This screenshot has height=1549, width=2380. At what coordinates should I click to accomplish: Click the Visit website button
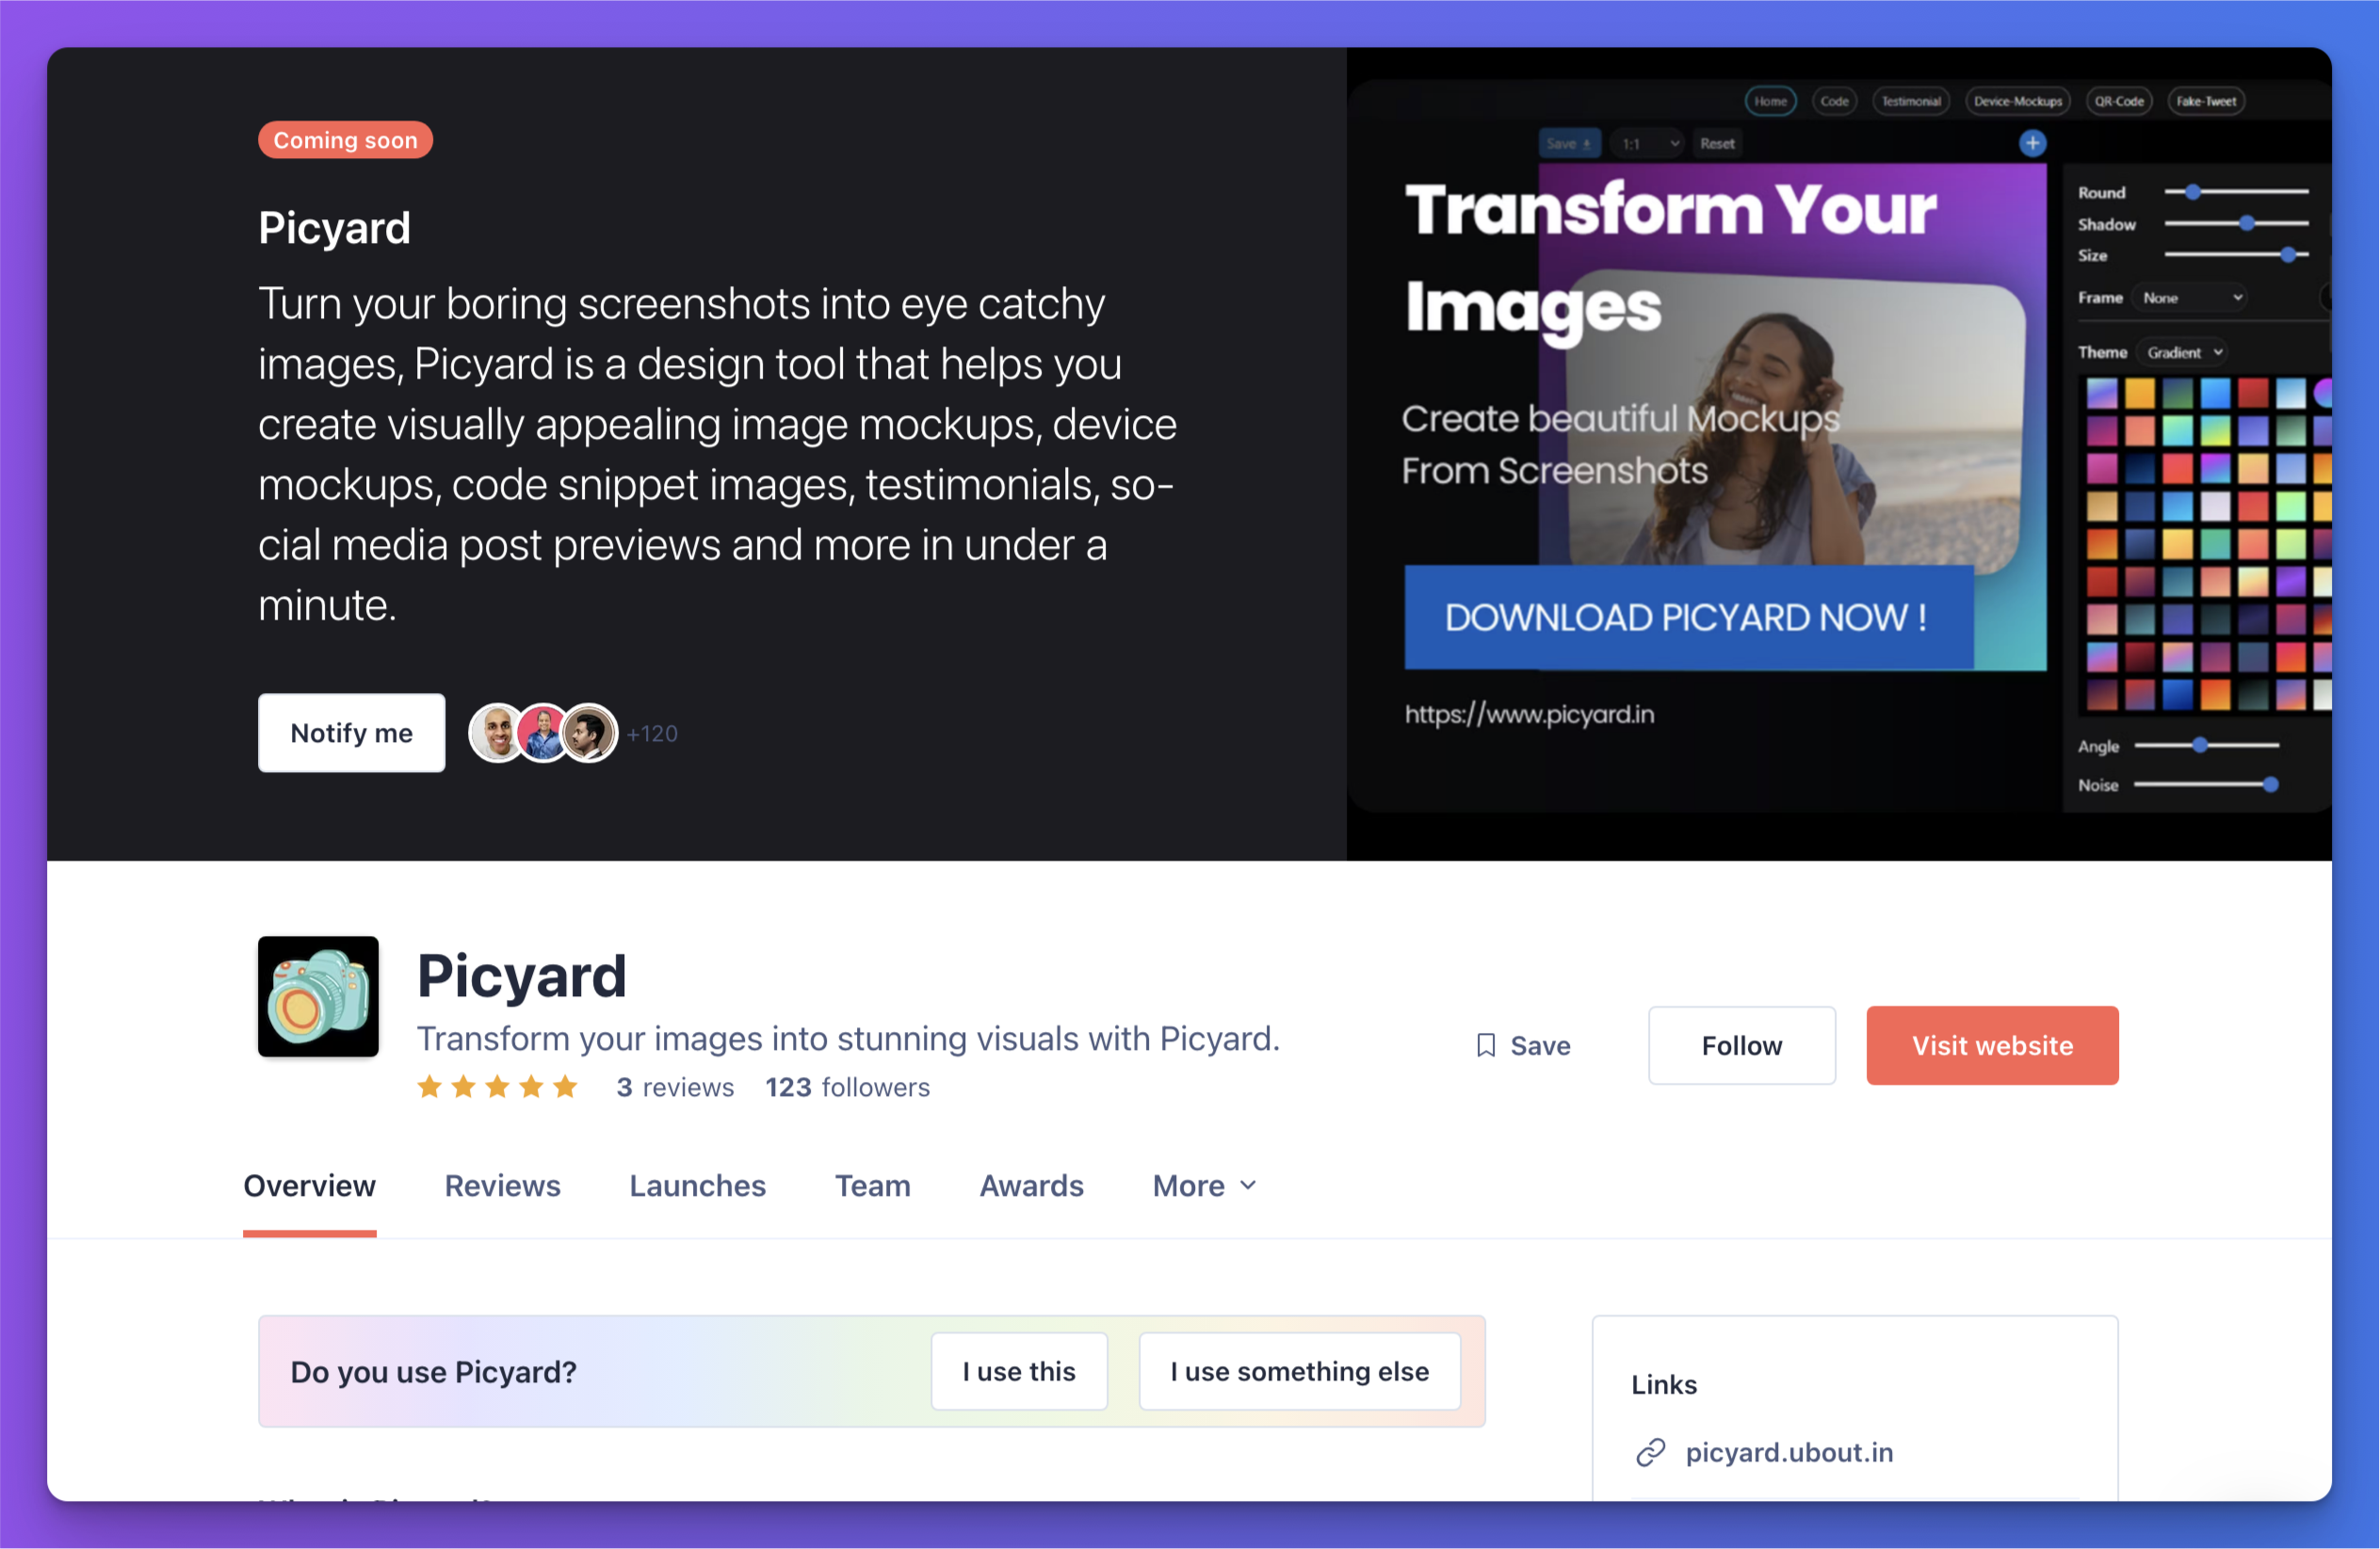[x=1992, y=1045]
